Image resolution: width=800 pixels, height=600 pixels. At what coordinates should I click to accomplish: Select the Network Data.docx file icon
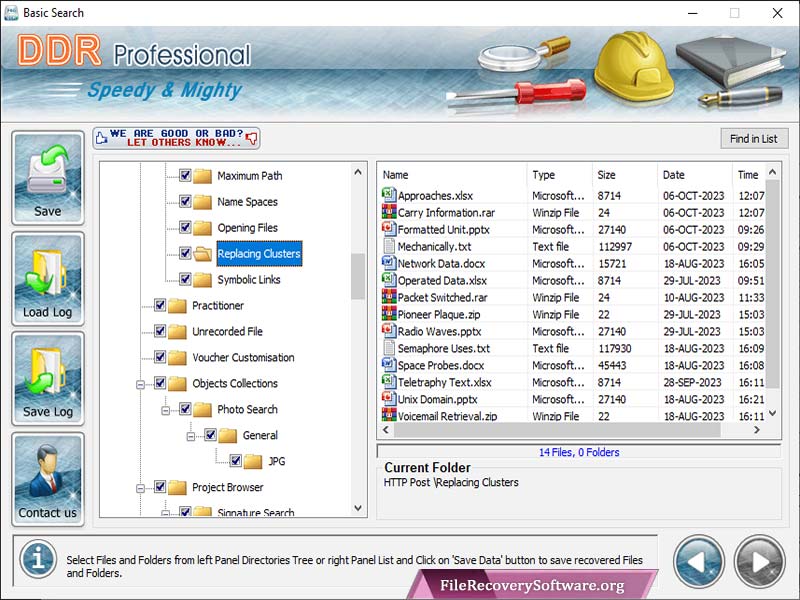[x=389, y=262]
